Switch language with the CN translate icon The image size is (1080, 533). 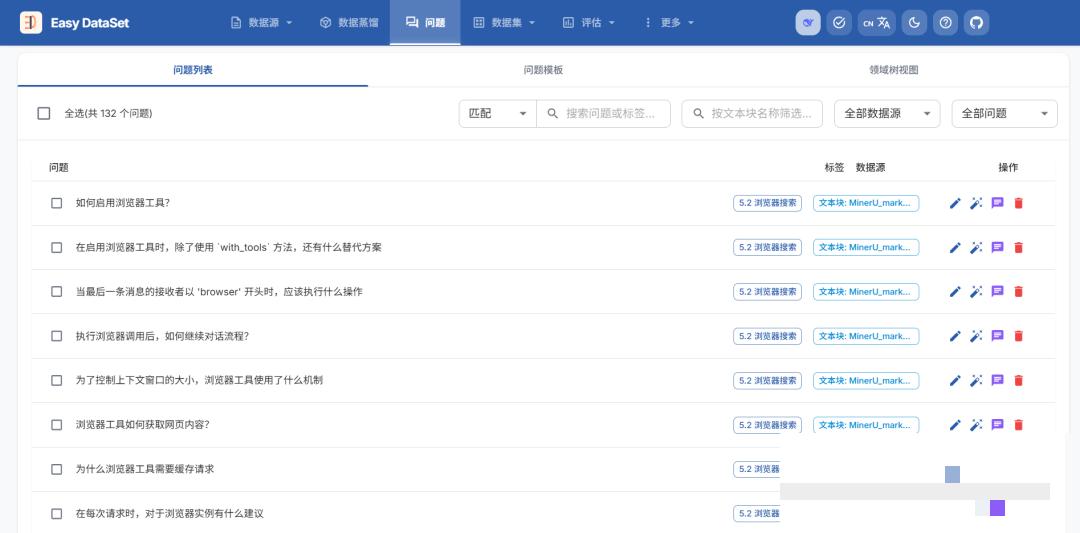877,23
